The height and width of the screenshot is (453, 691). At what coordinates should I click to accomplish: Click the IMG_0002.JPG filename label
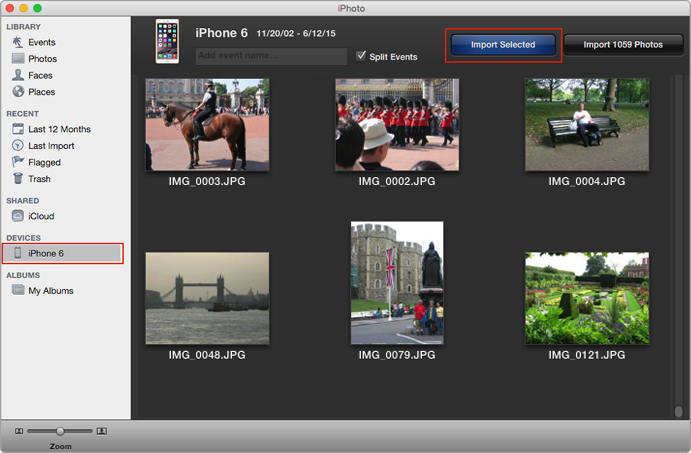tap(397, 181)
